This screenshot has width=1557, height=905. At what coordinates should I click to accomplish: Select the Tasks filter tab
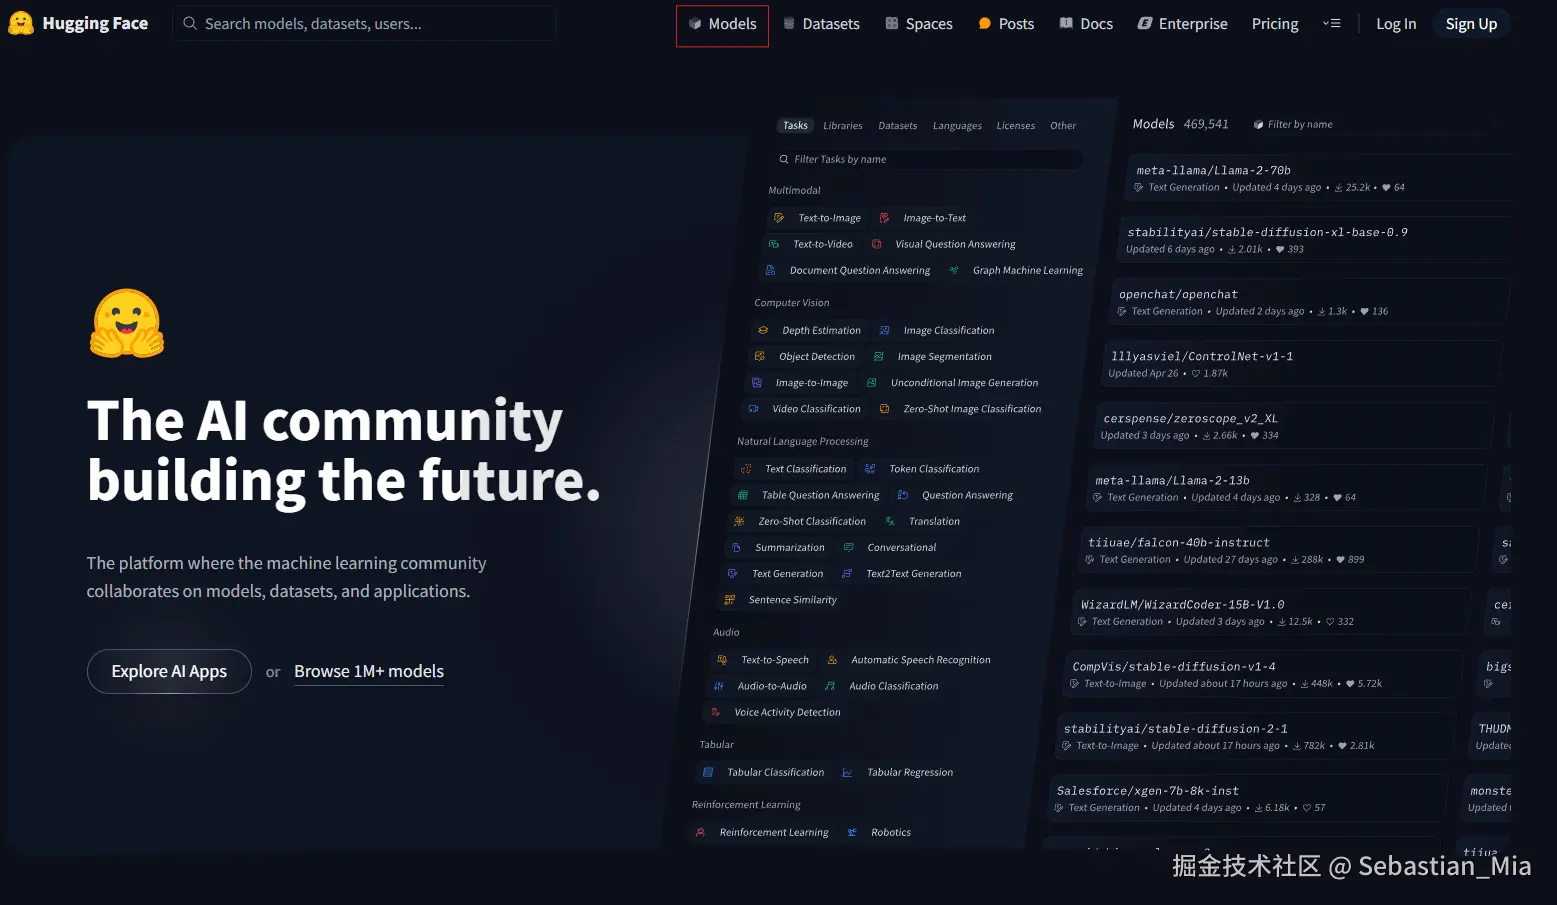pyautogui.click(x=795, y=126)
